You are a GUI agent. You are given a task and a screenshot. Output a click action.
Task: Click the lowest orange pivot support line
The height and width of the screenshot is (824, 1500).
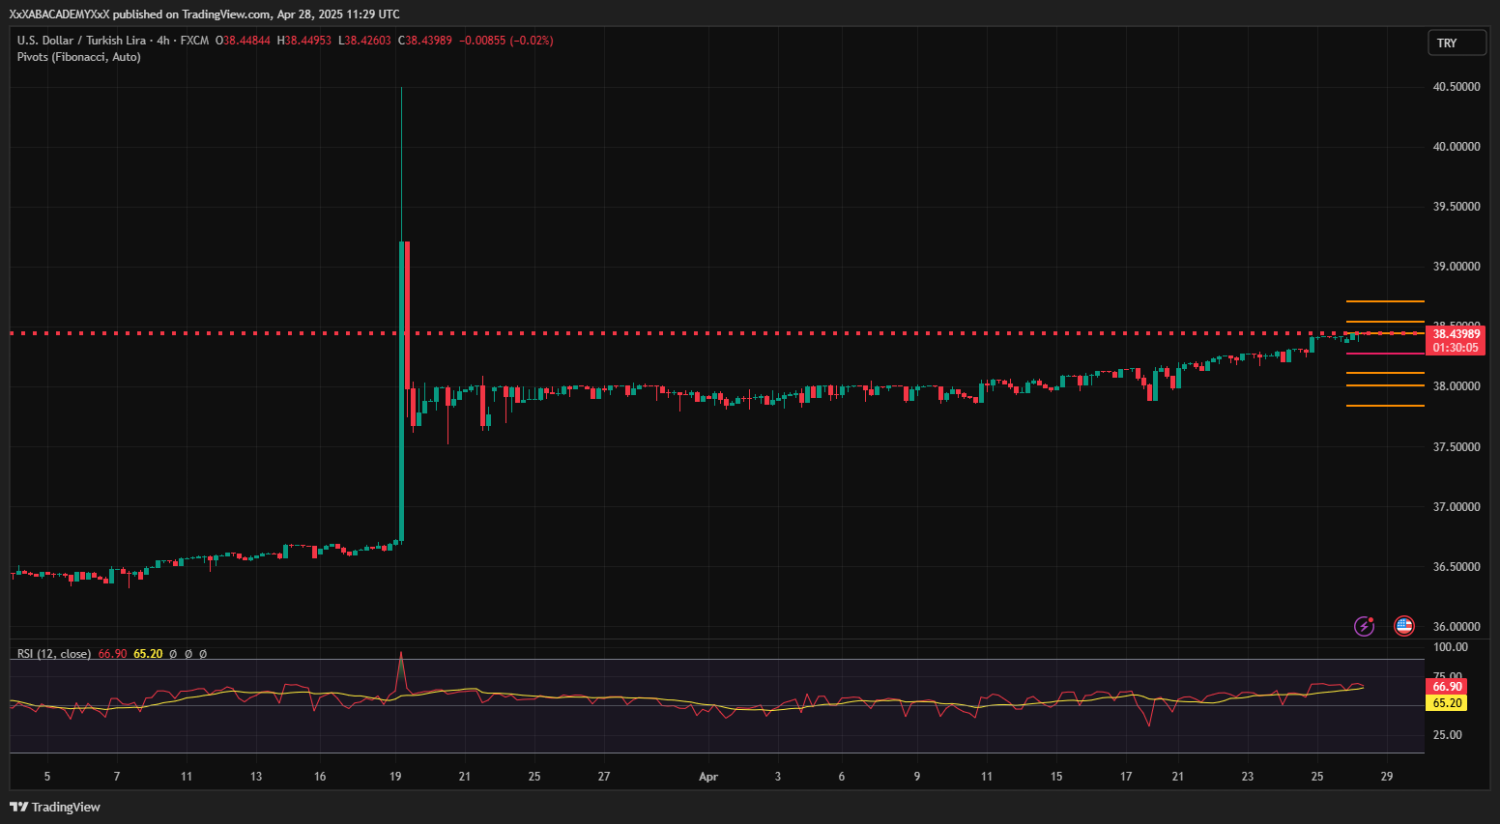pos(1385,406)
